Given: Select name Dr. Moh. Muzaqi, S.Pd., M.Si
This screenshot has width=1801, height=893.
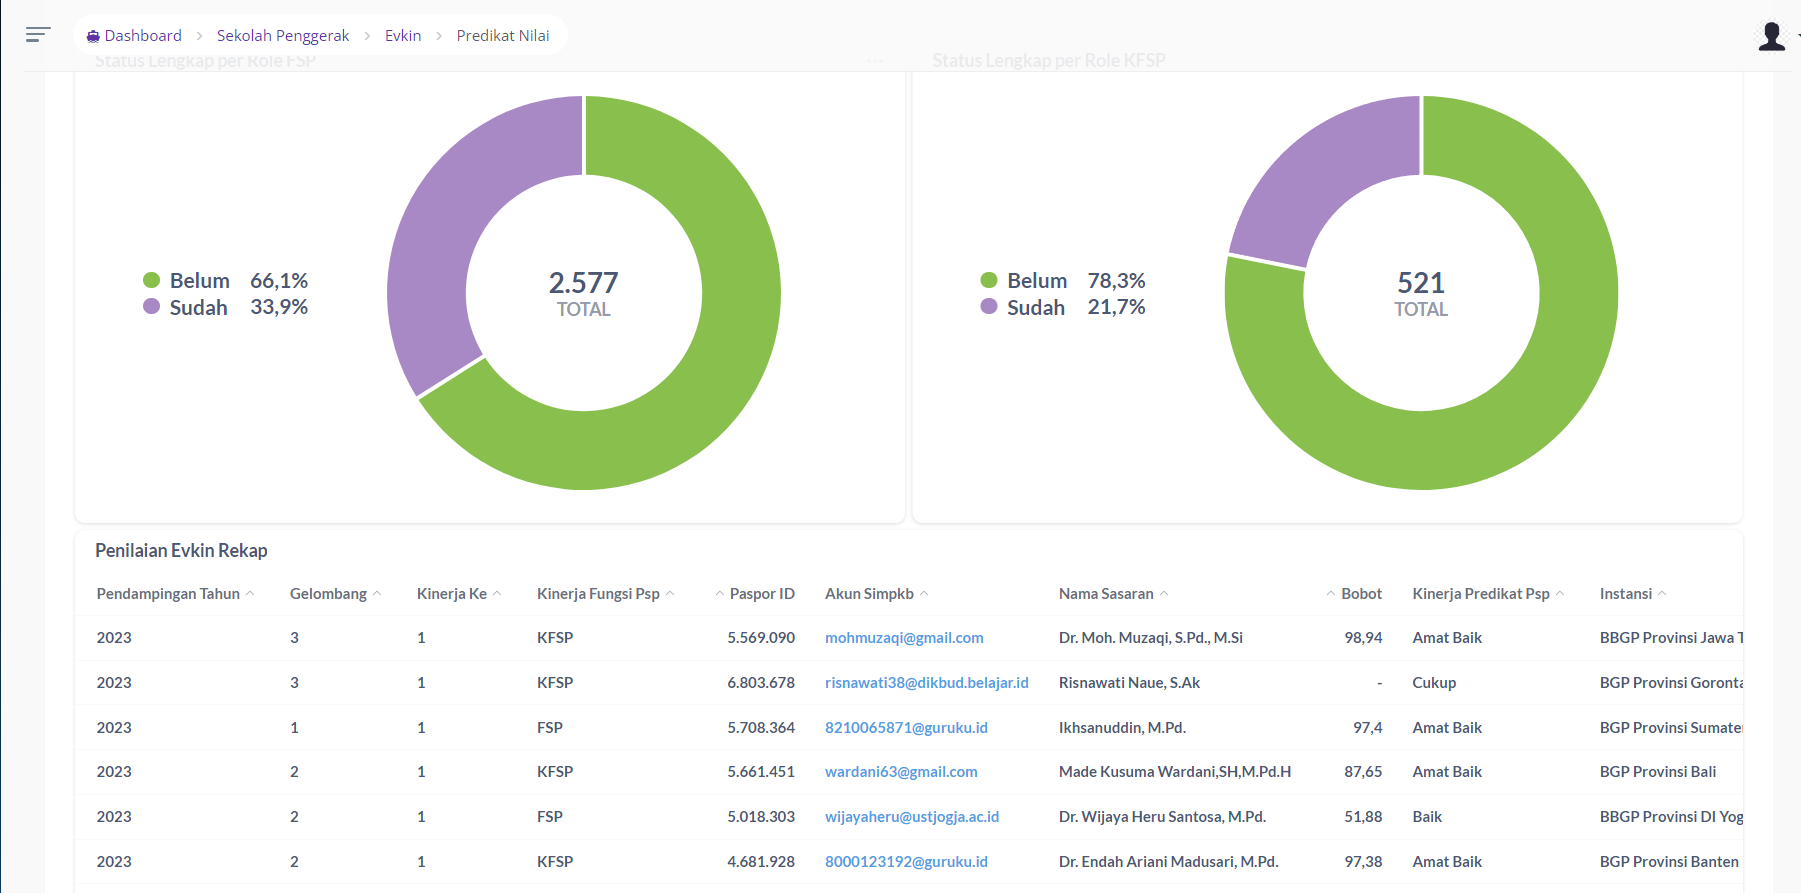Looking at the screenshot, I should coord(1151,638).
